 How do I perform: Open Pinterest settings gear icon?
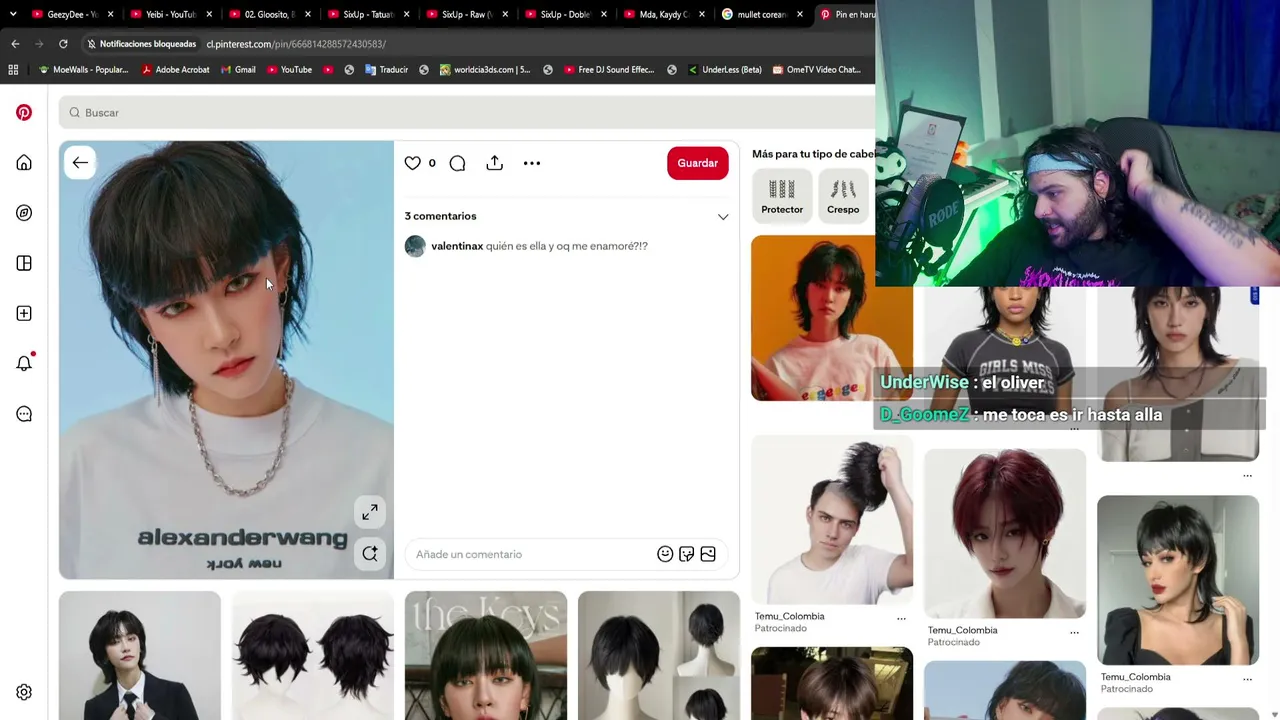pos(24,692)
